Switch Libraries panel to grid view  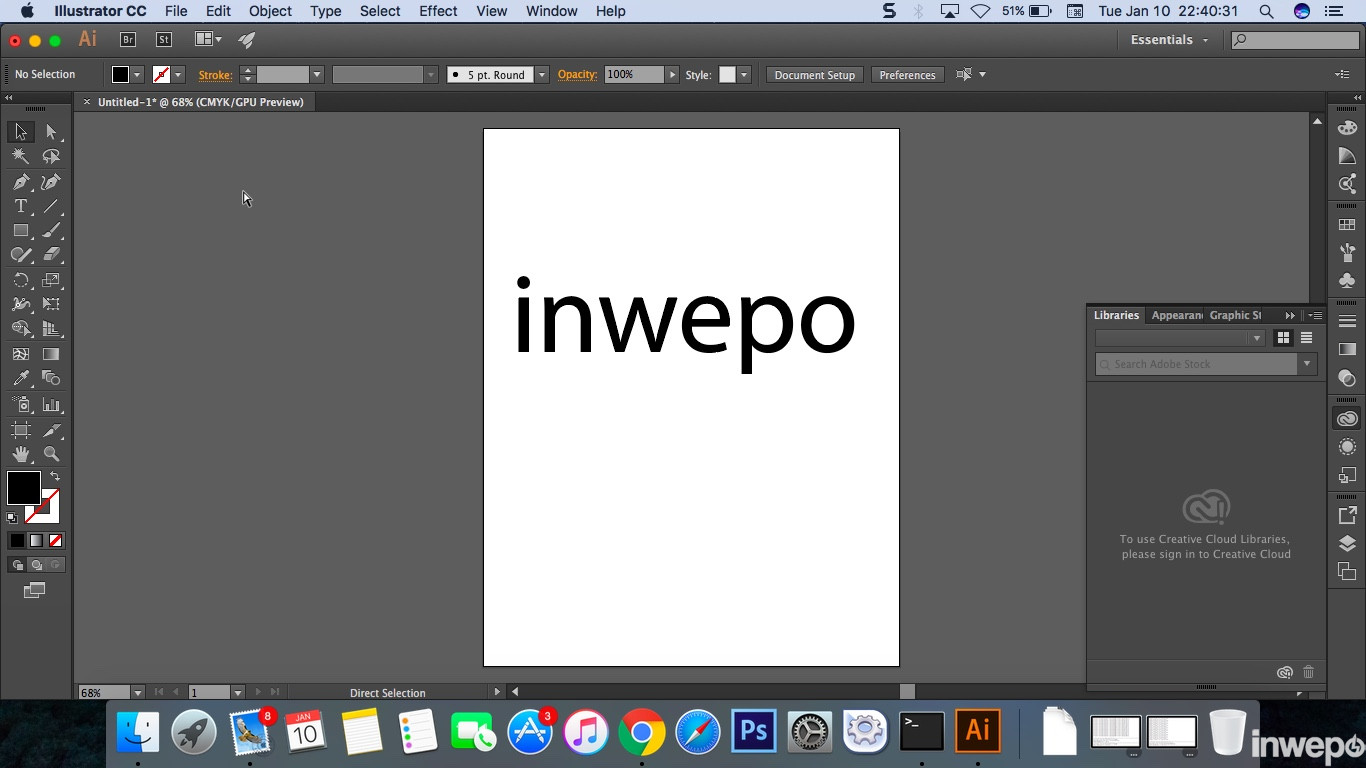1283,338
